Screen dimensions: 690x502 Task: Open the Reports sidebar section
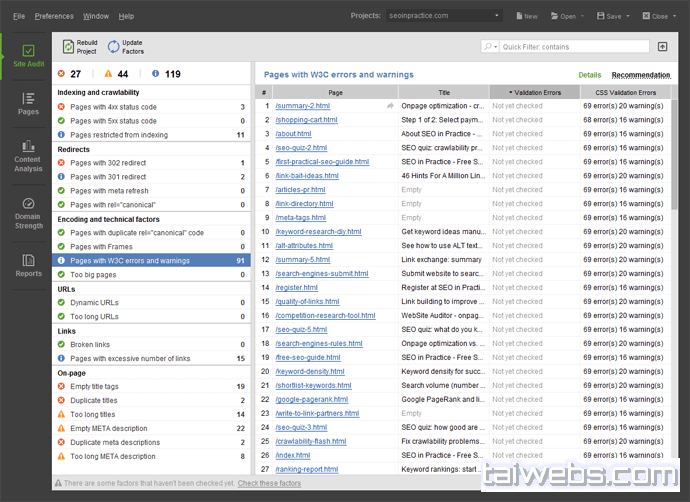(27, 265)
